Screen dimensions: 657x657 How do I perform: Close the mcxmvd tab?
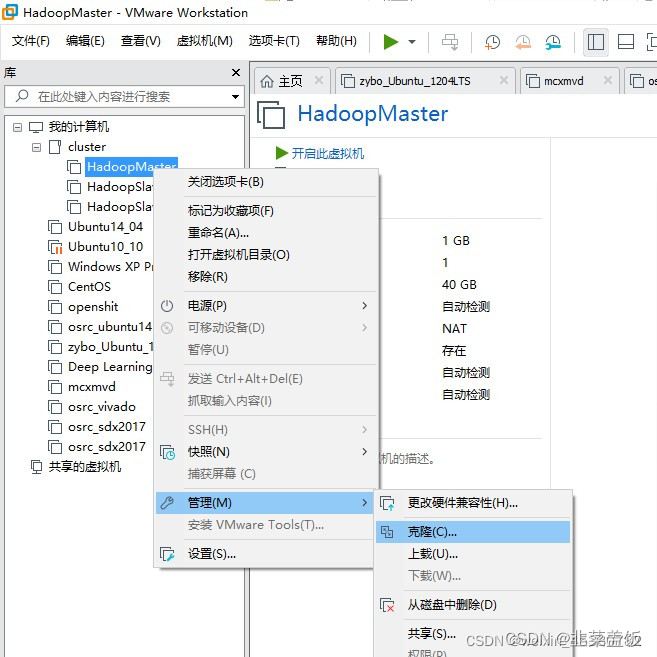608,80
